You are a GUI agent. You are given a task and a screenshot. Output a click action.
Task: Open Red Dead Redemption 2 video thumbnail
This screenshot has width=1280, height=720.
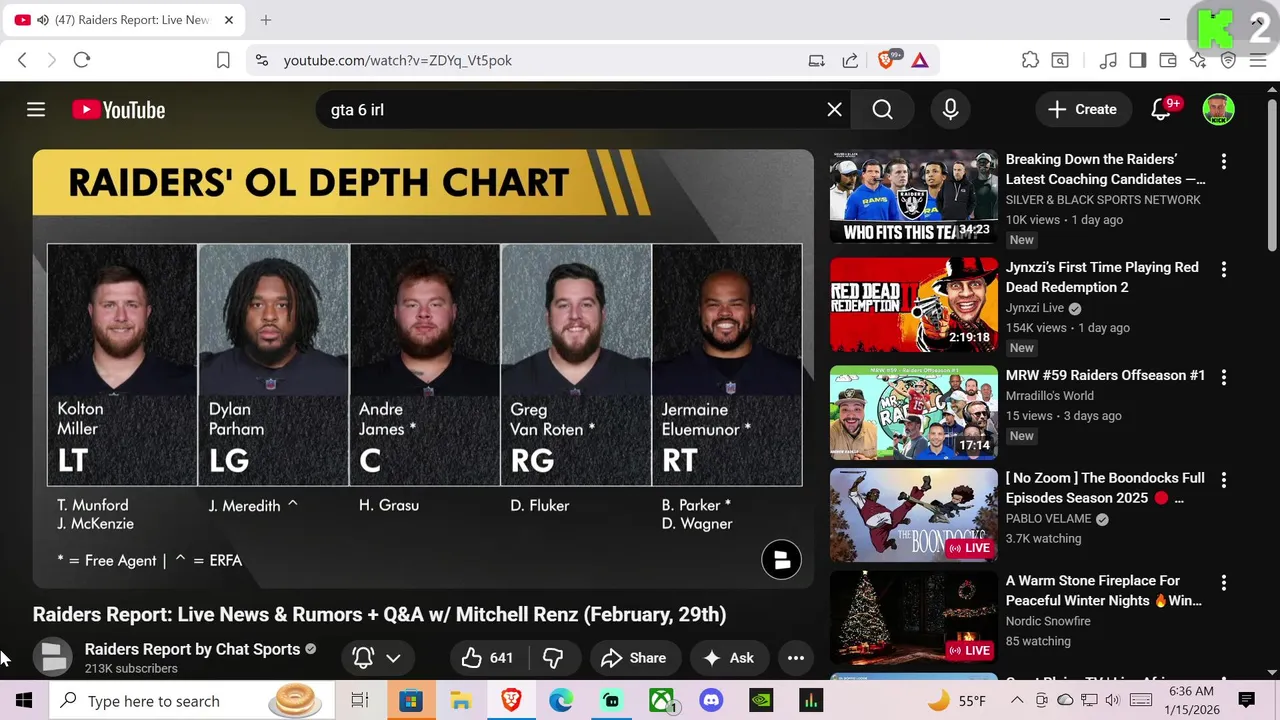tap(914, 305)
